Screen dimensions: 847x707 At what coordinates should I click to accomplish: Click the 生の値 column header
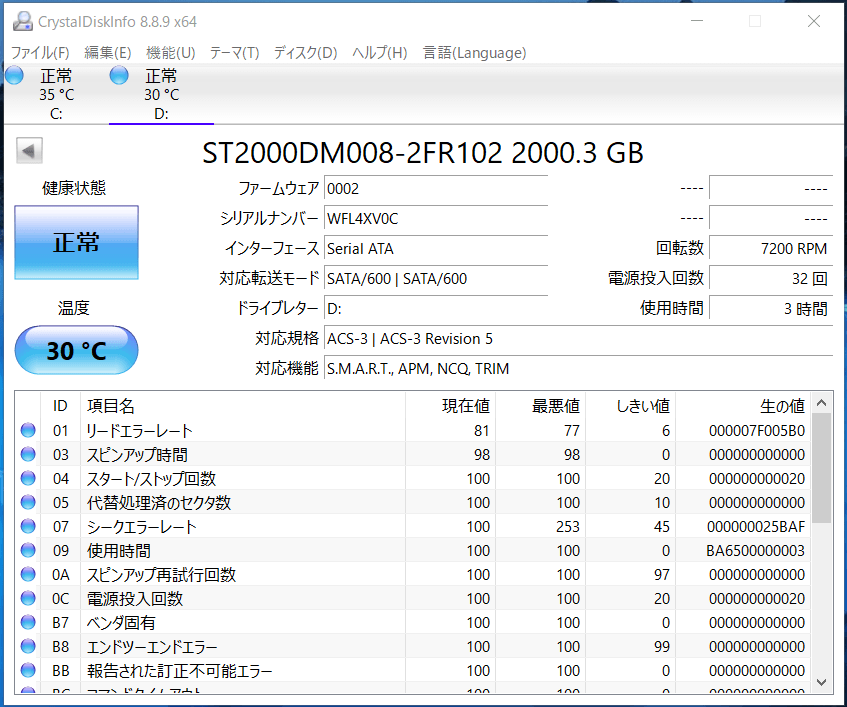point(743,406)
